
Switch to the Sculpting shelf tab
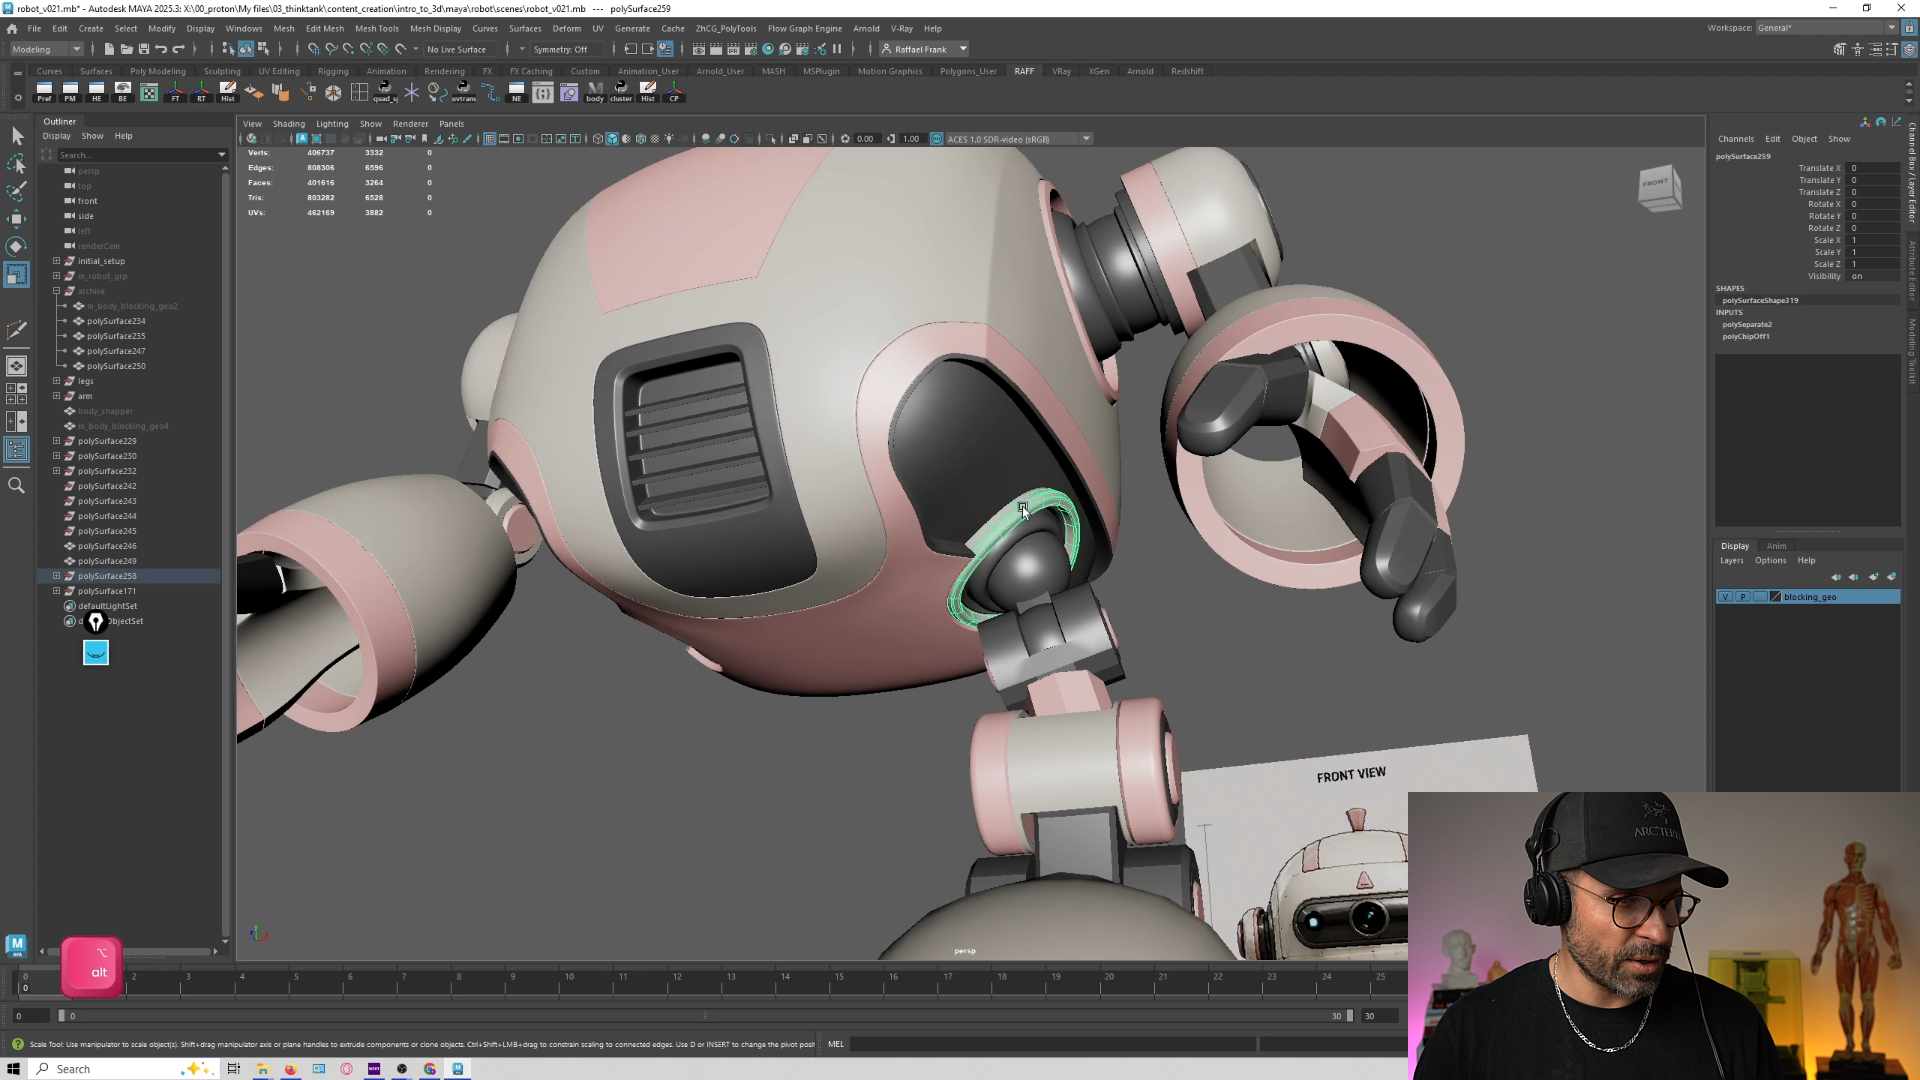pyautogui.click(x=222, y=71)
